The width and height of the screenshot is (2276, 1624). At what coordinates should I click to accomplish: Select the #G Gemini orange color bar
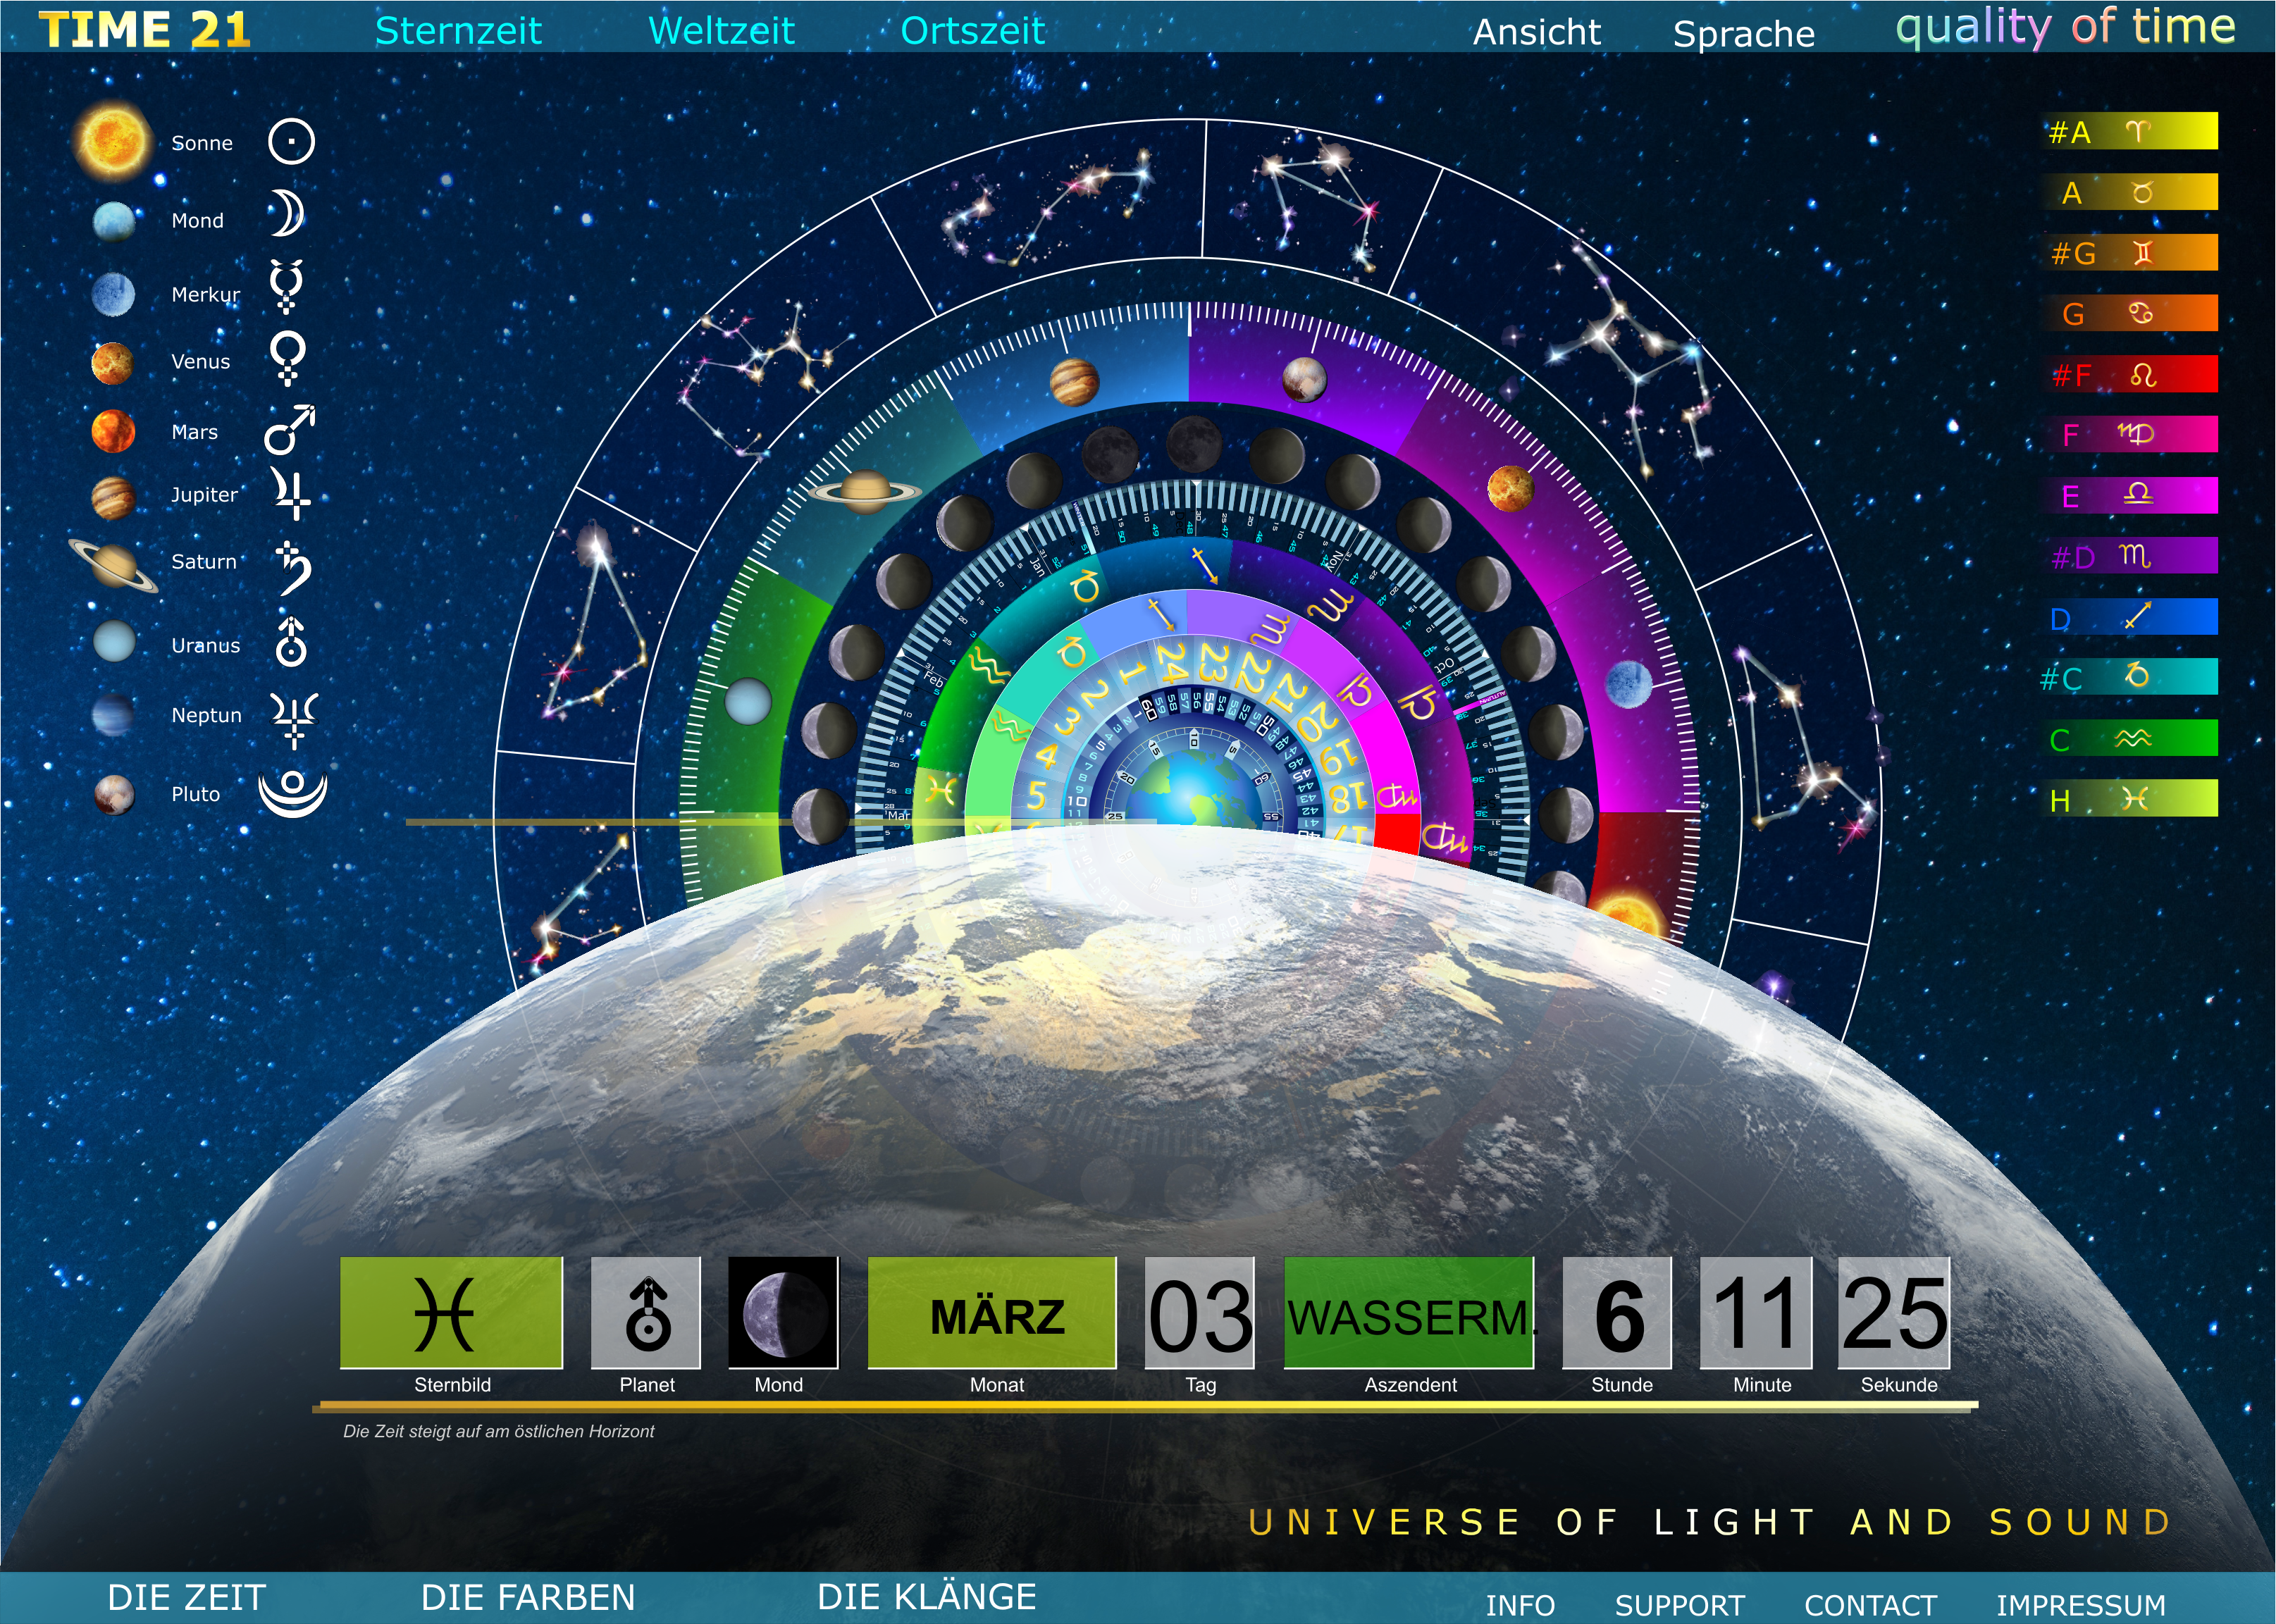[x=2129, y=252]
